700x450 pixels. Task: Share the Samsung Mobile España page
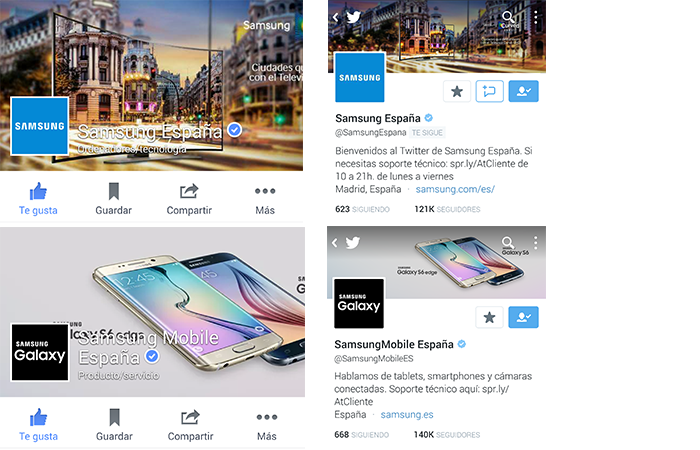190,425
